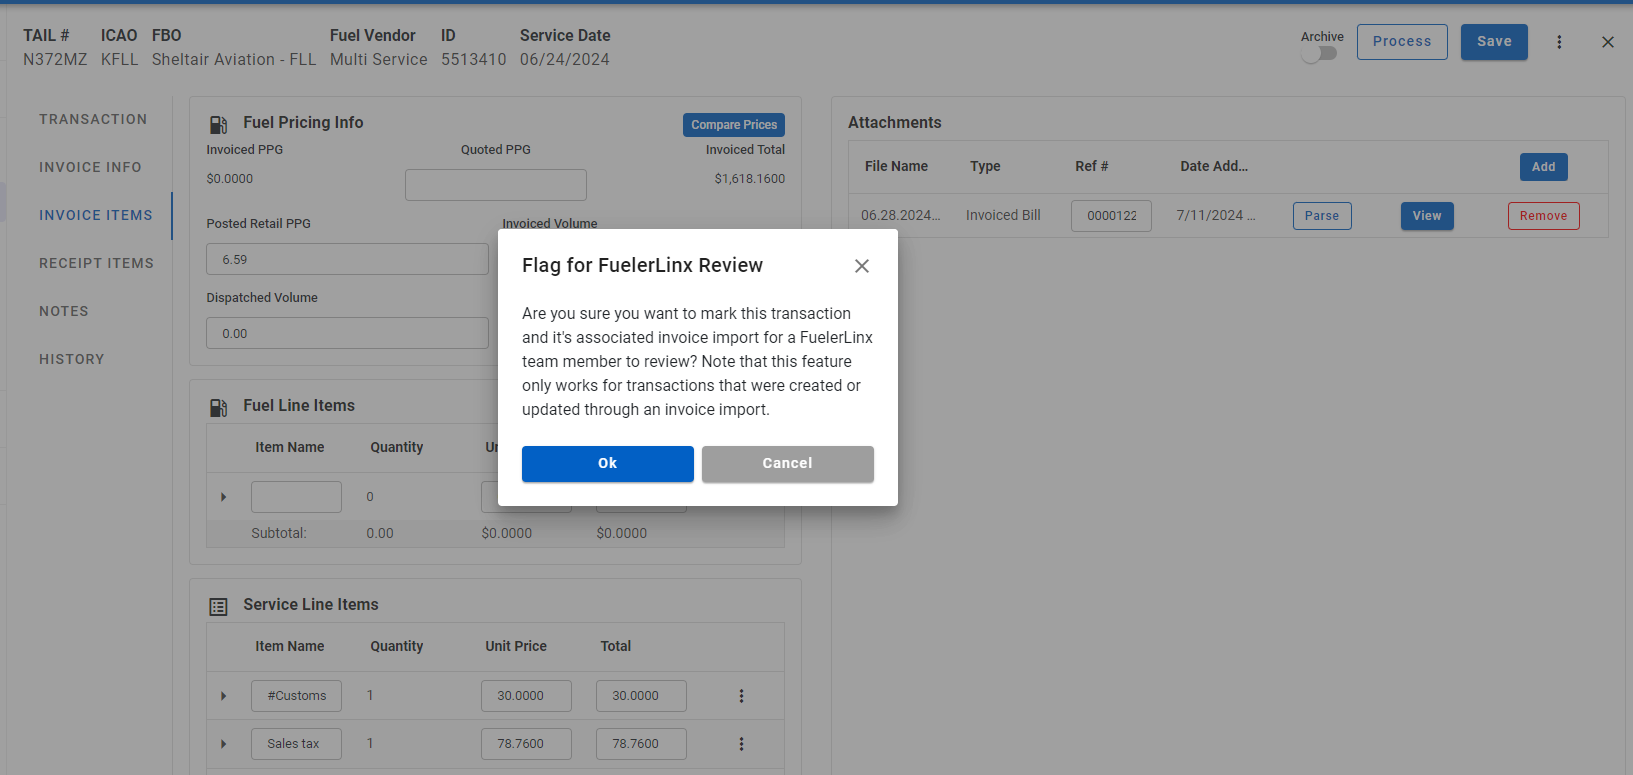Expand the #Customs service line row

click(x=224, y=696)
